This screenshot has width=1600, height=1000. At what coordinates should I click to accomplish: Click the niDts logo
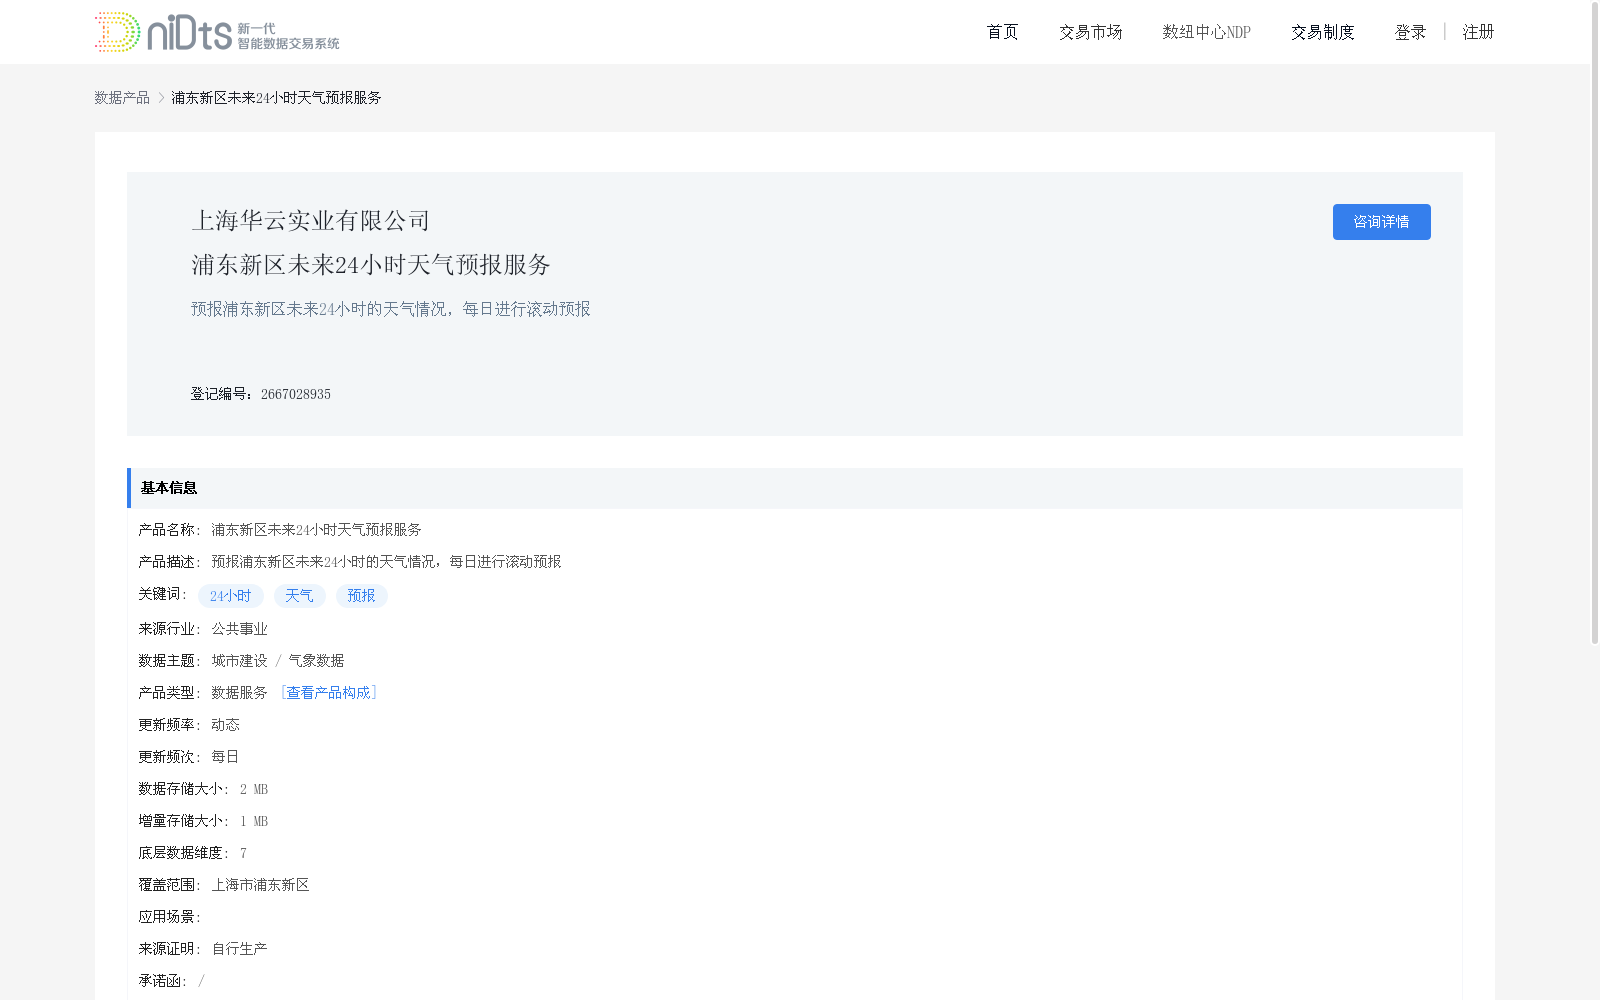217,32
